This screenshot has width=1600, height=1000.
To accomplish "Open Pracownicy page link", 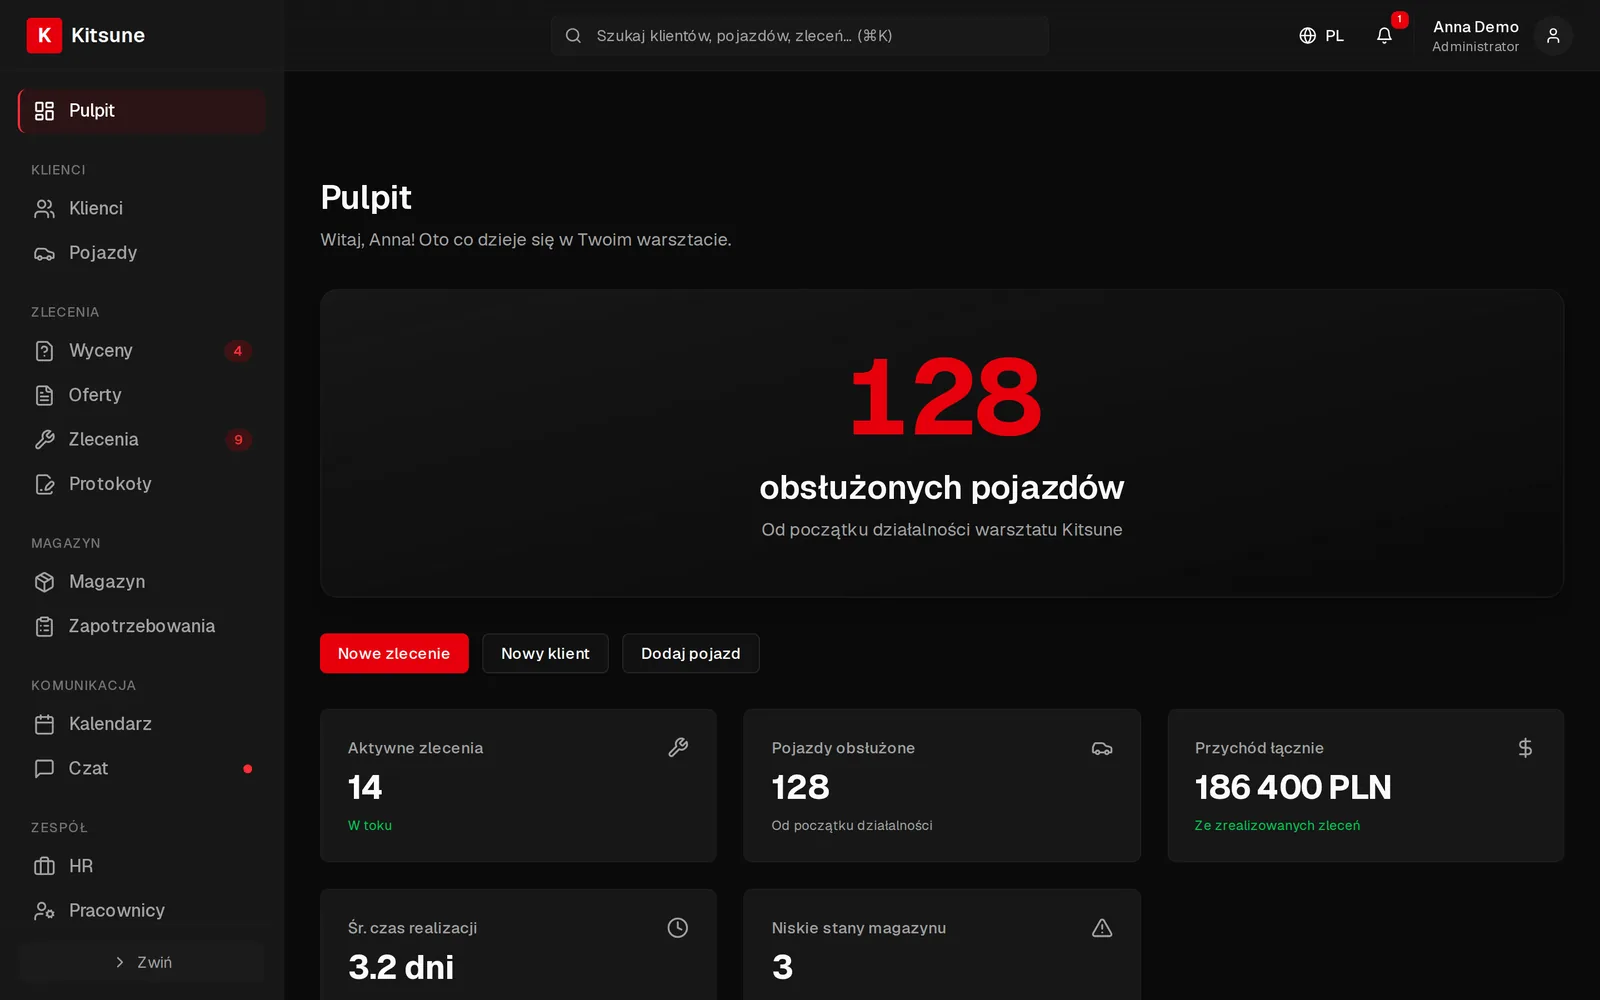I will (x=142, y=910).
